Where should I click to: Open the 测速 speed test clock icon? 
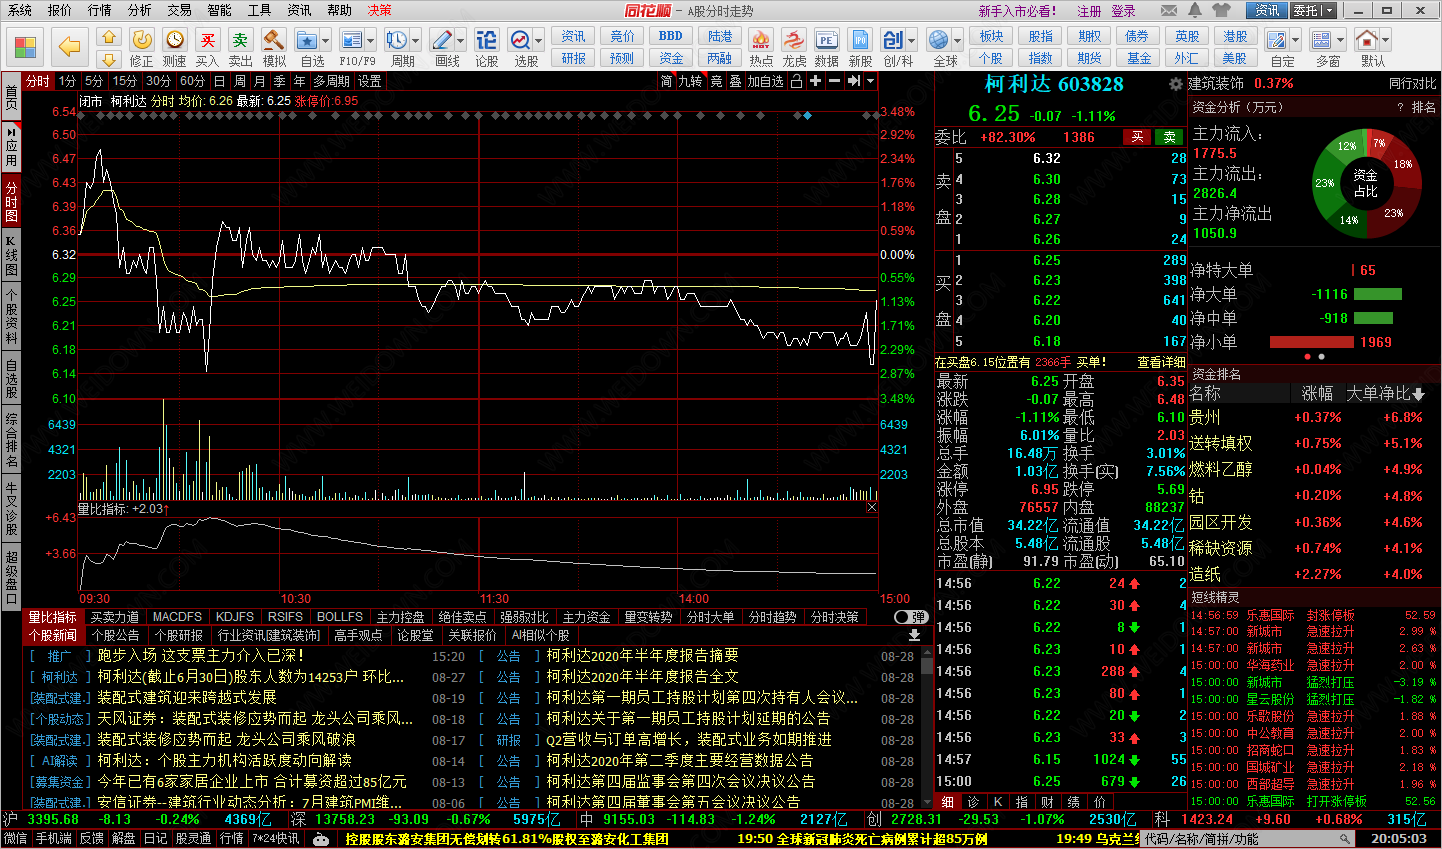point(175,39)
